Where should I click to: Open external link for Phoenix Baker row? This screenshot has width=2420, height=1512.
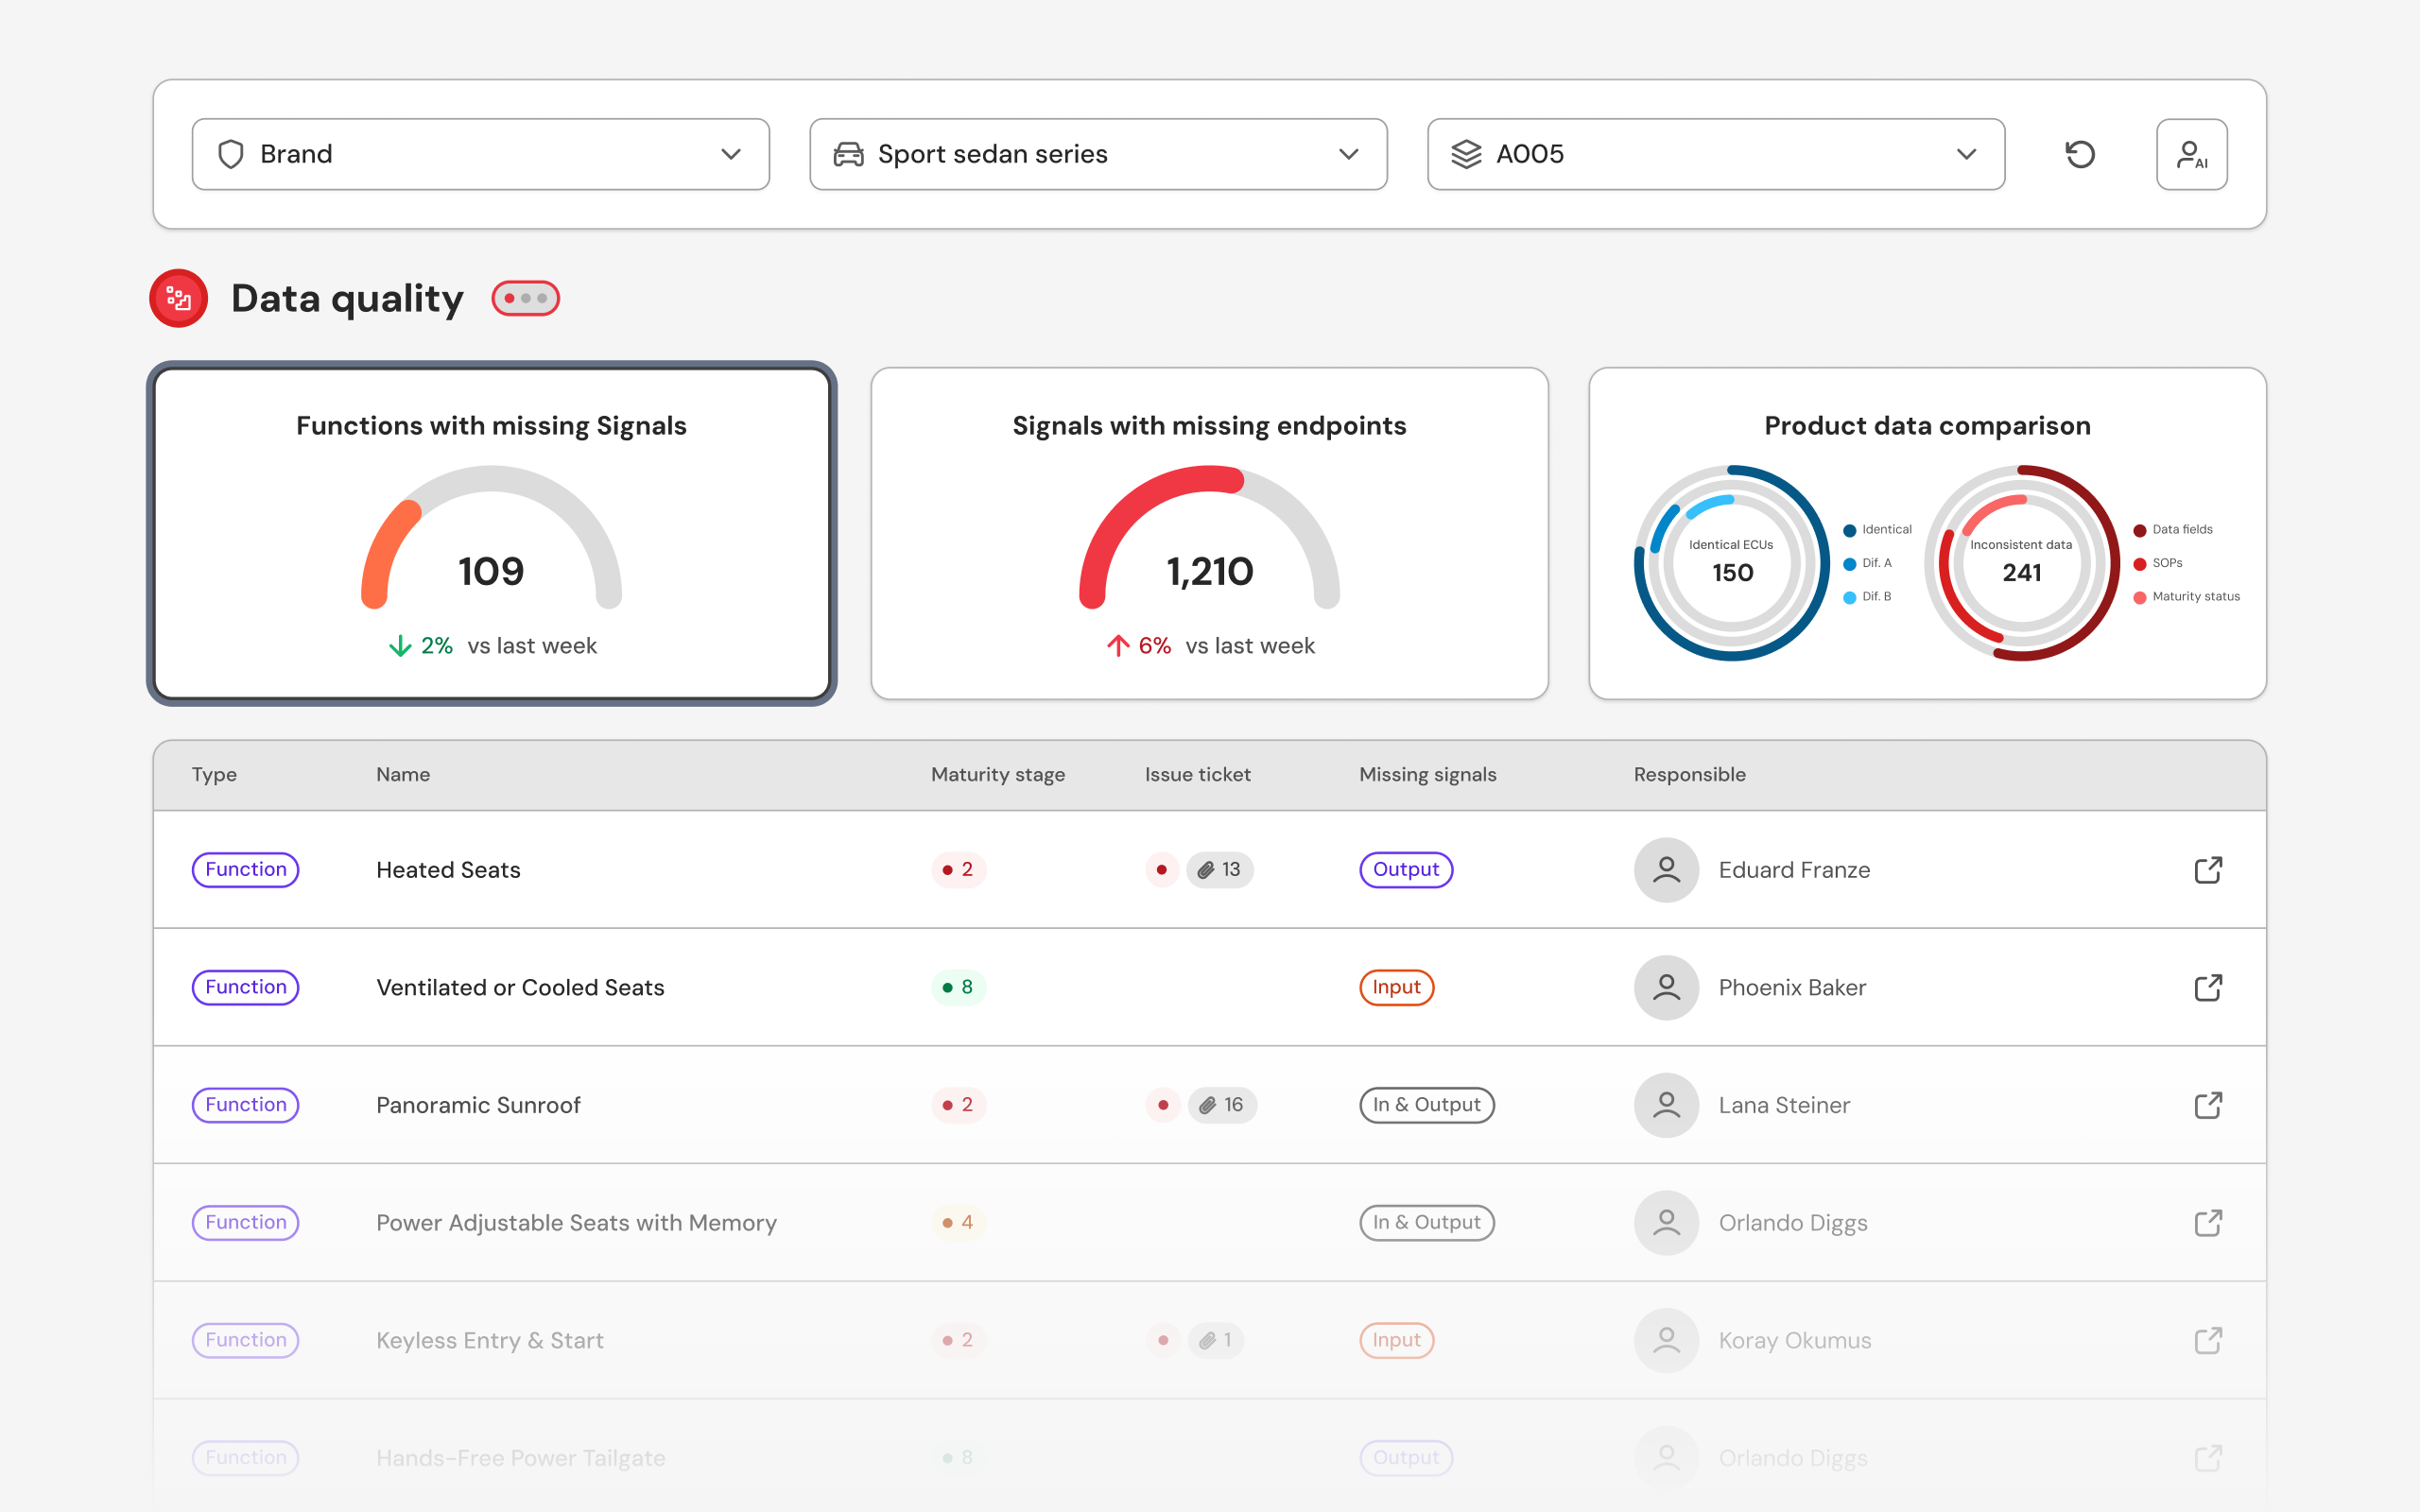[x=2208, y=988]
